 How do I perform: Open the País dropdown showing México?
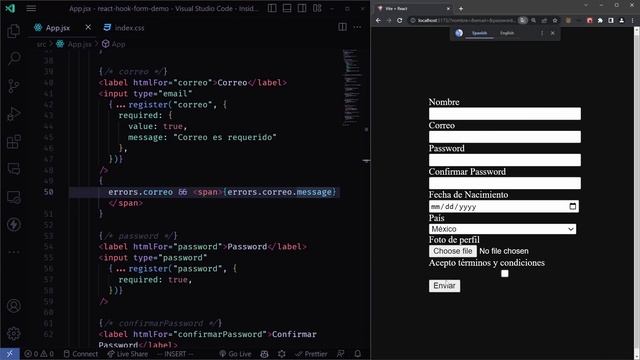(x=502, y=229)
